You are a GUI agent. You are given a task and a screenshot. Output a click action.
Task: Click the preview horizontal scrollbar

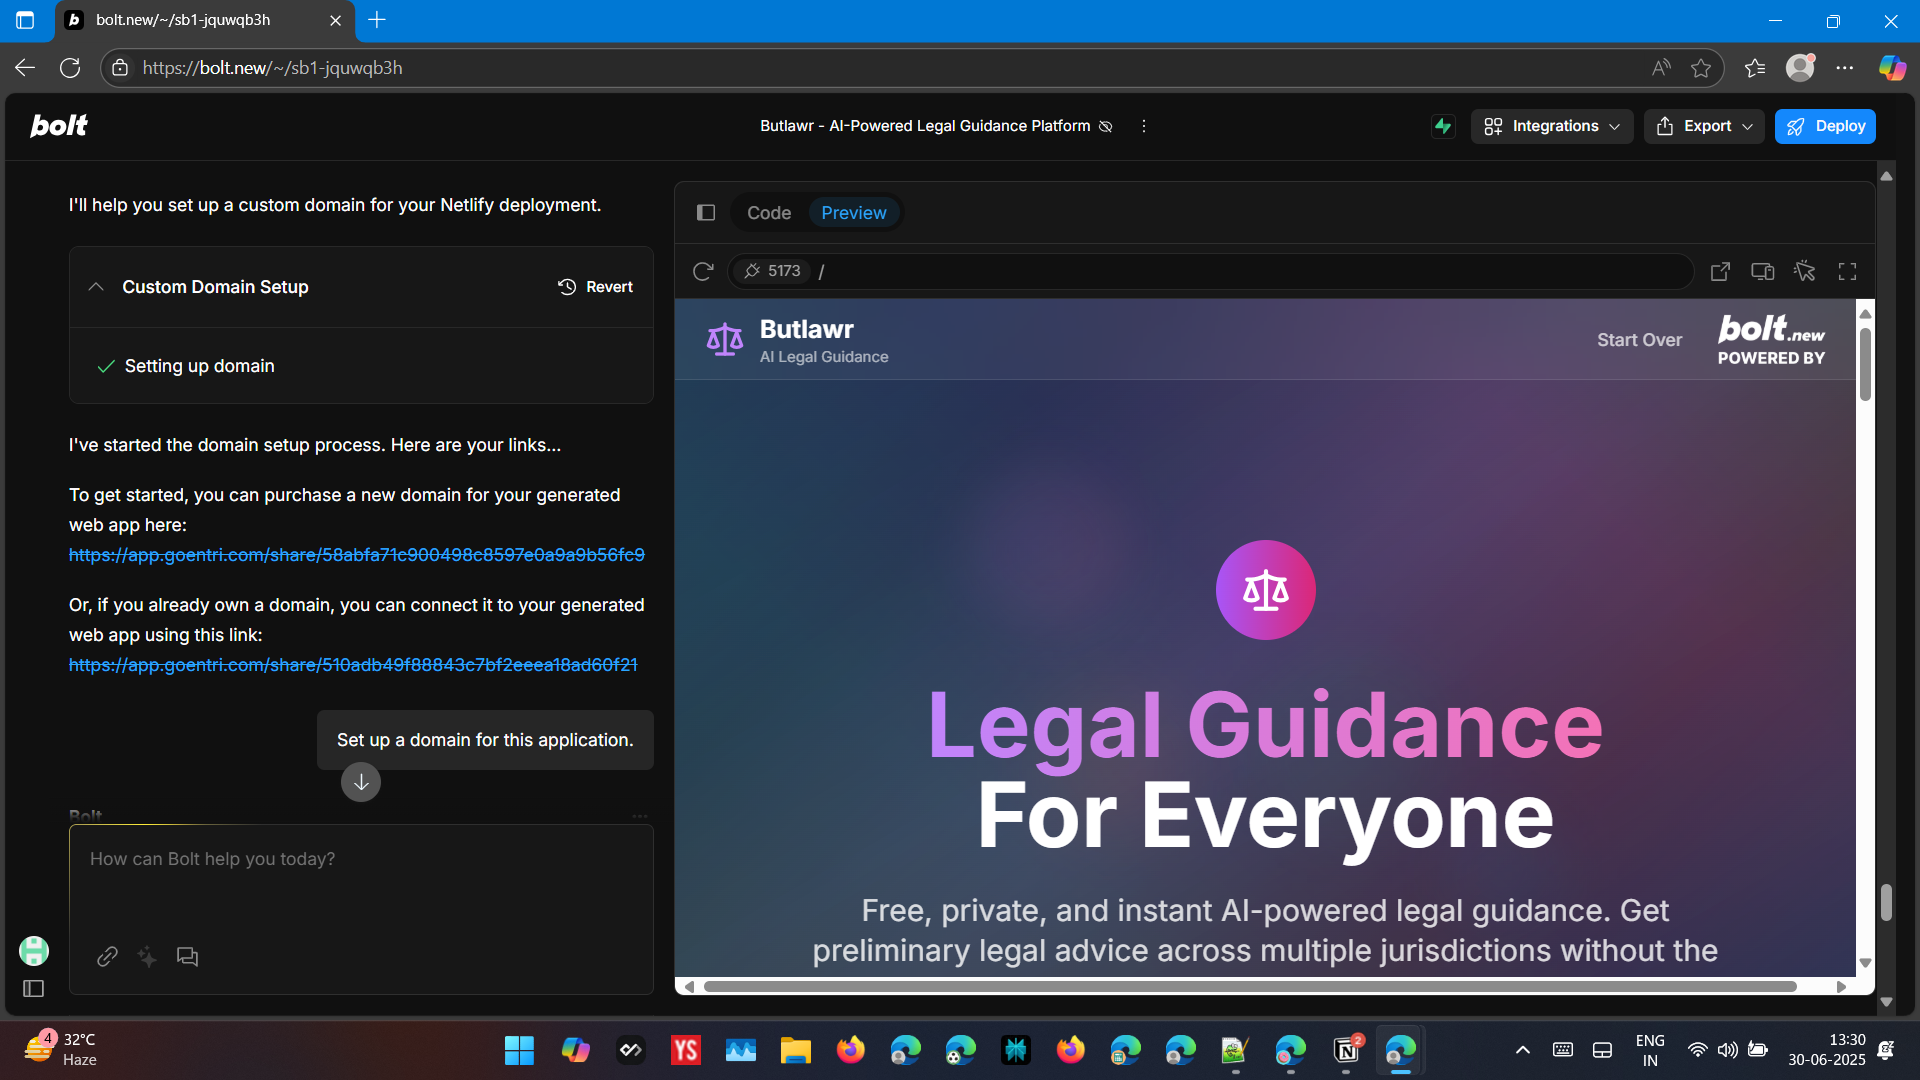[1250, 987]
